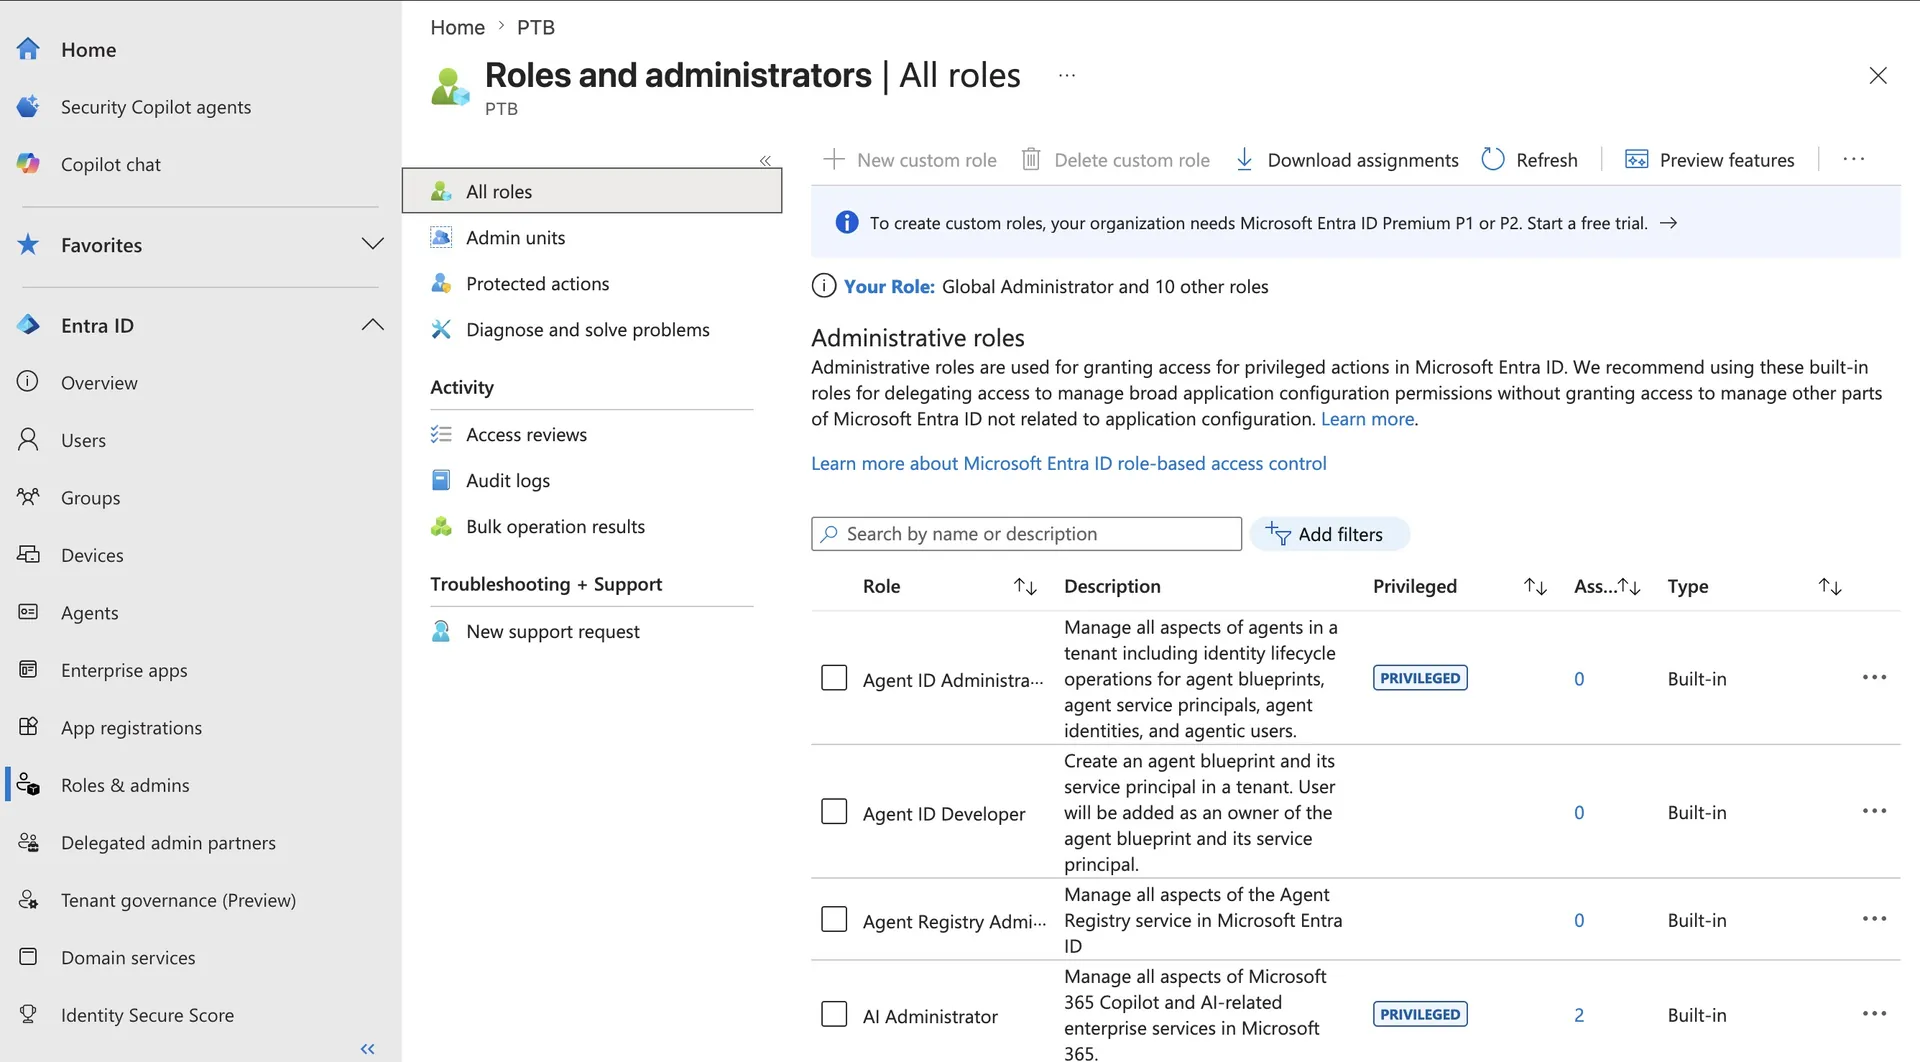Click the Enterprise apps icon

point(28,669)
